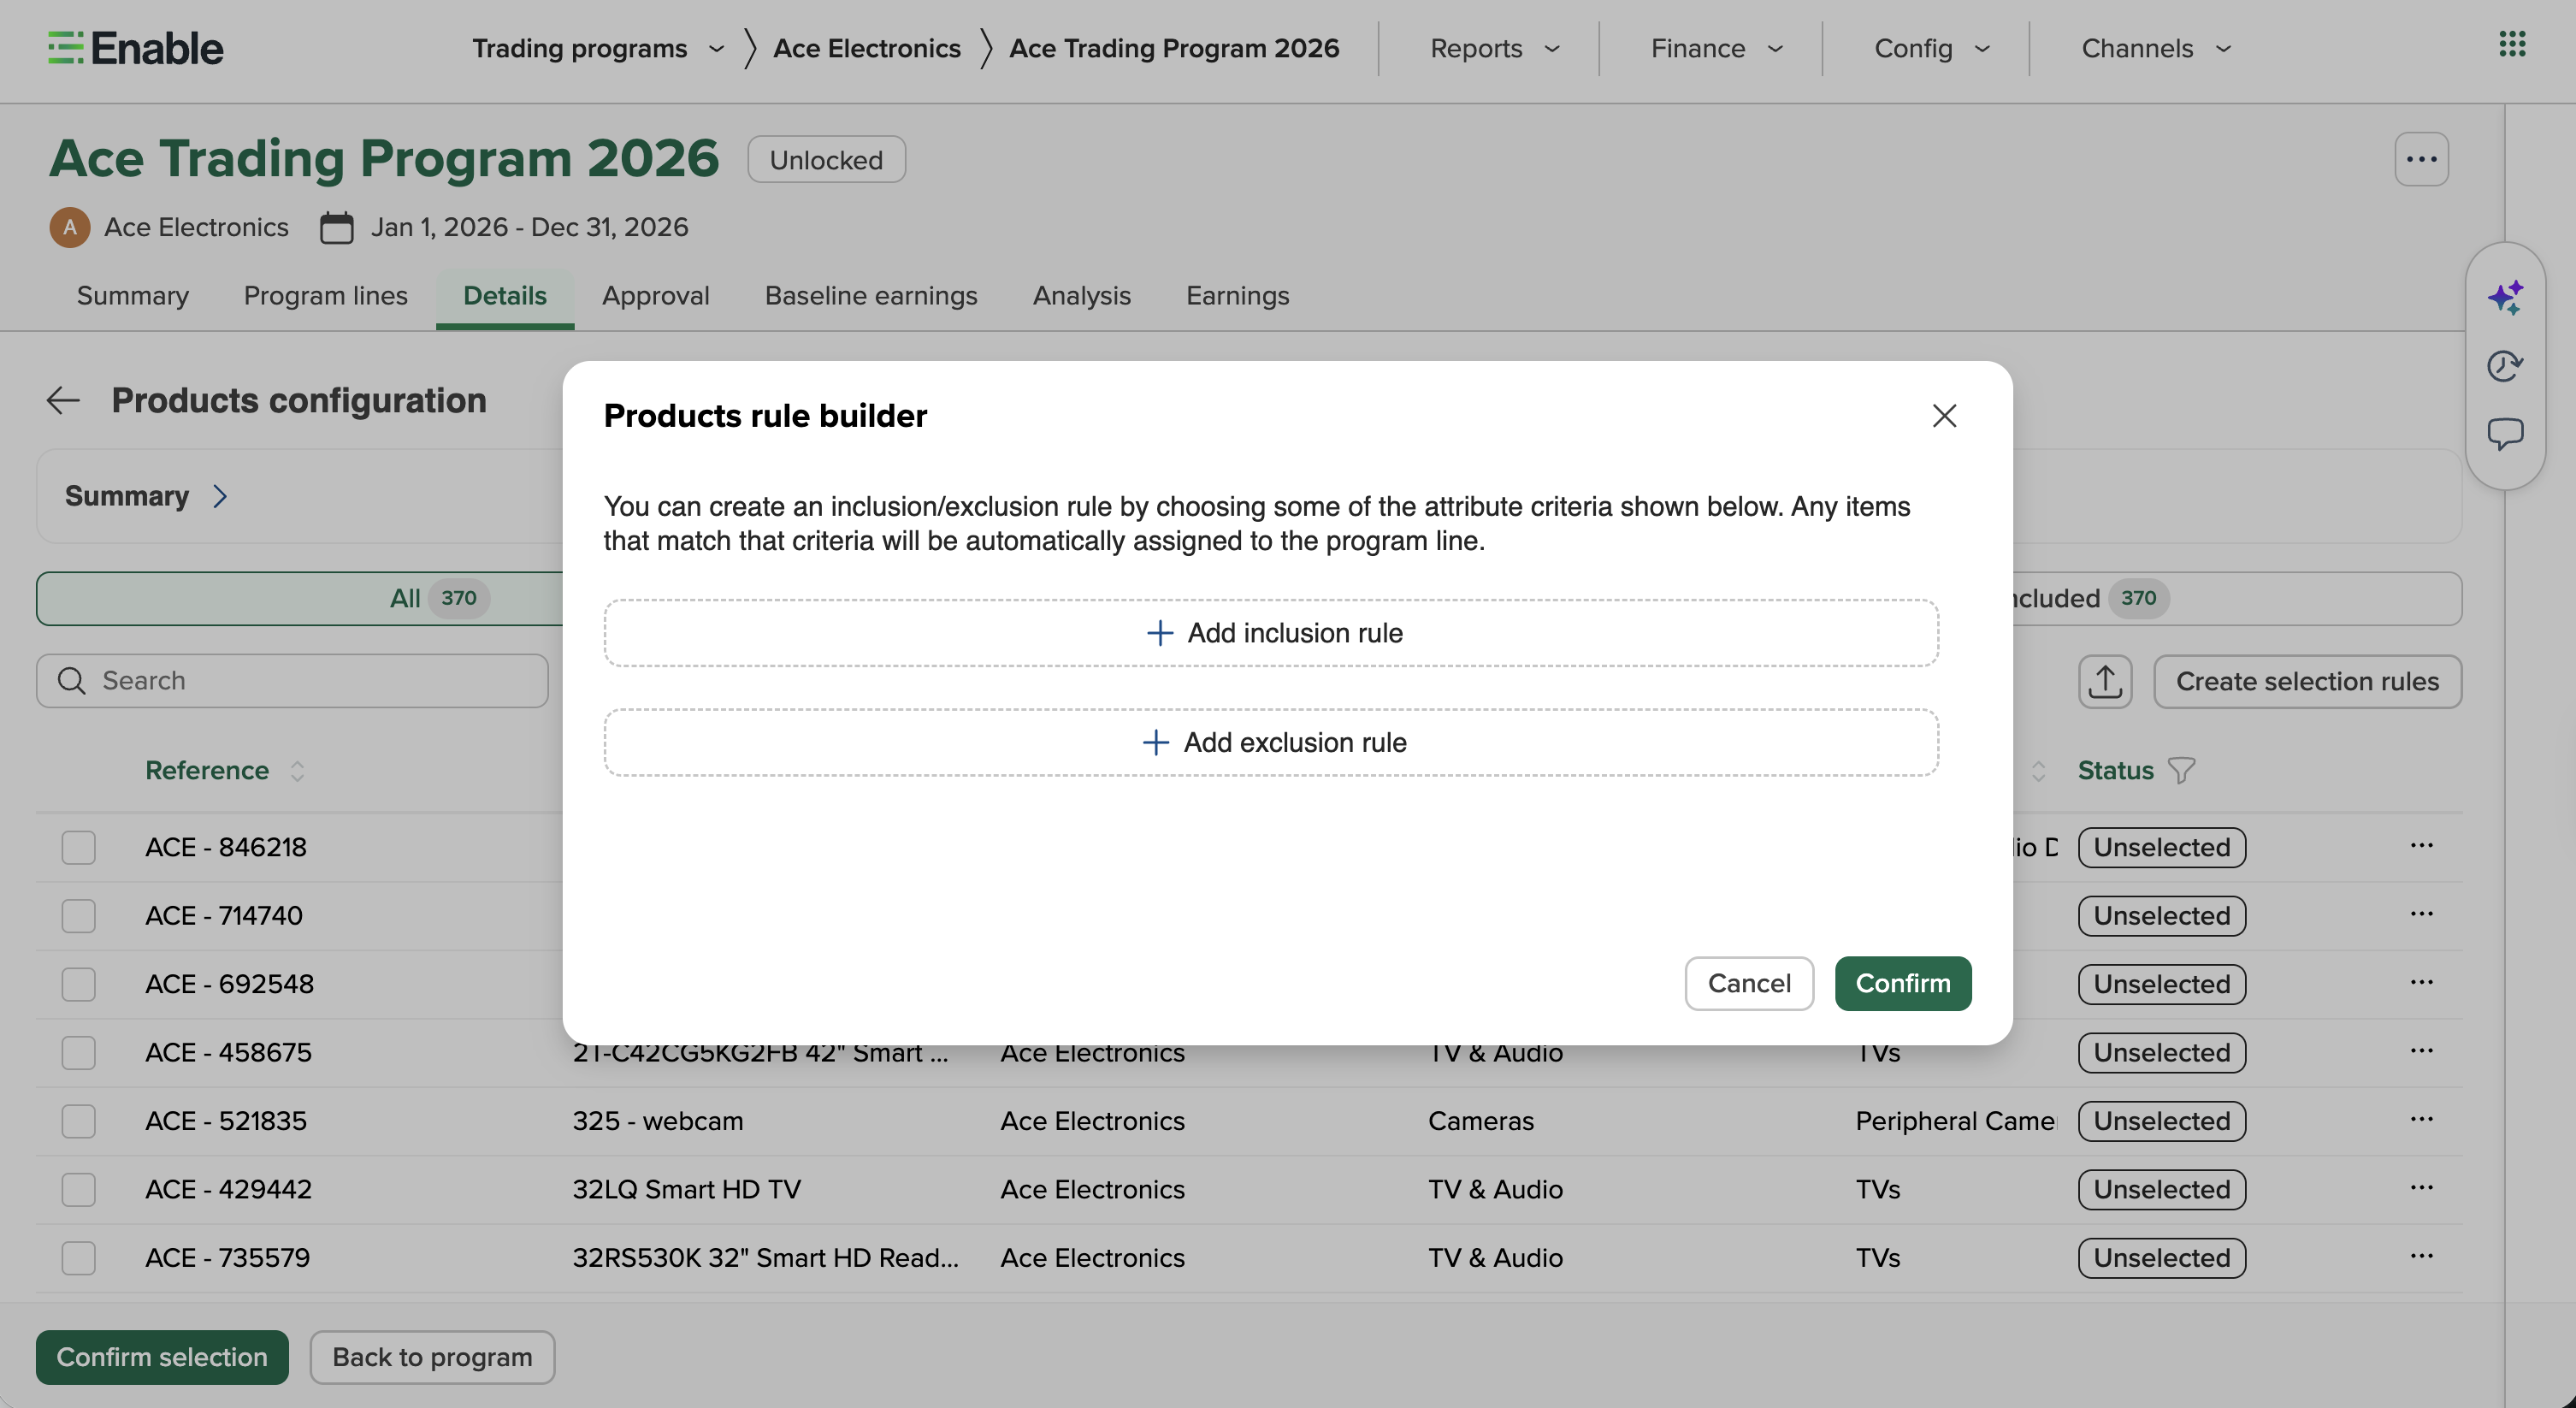
Task: Open the program ellipsis options menu
Action: [x=2421, y=159]
